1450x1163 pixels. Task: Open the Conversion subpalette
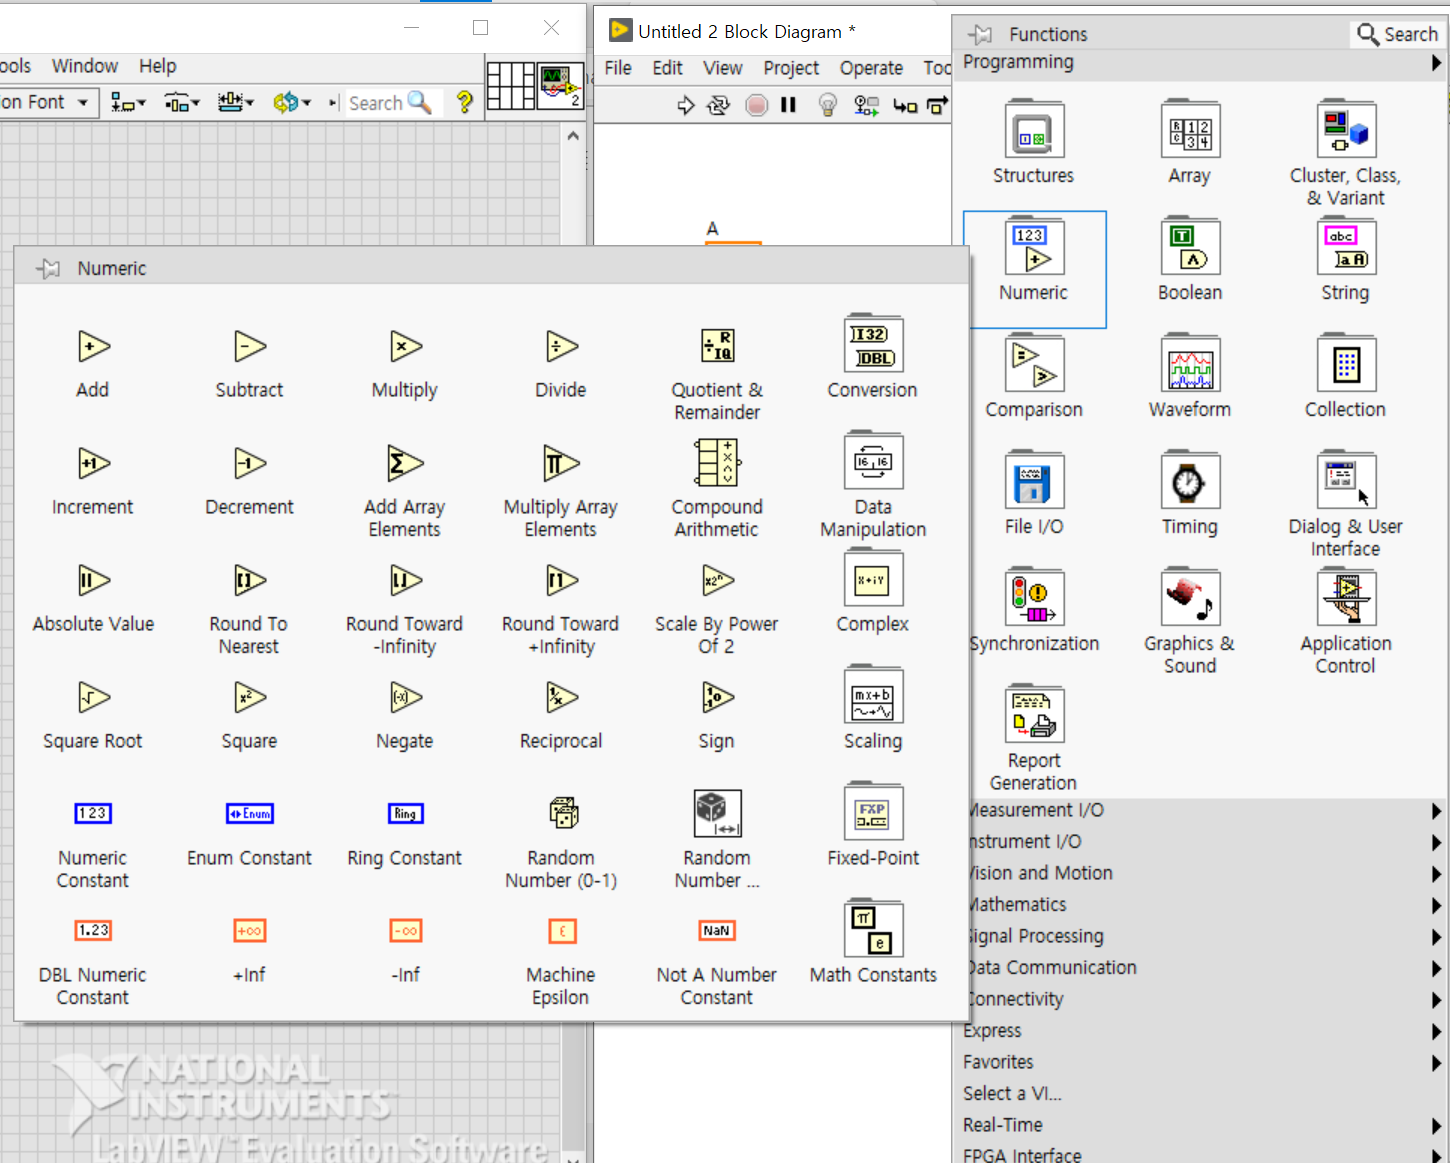click(x=873, y=345)
